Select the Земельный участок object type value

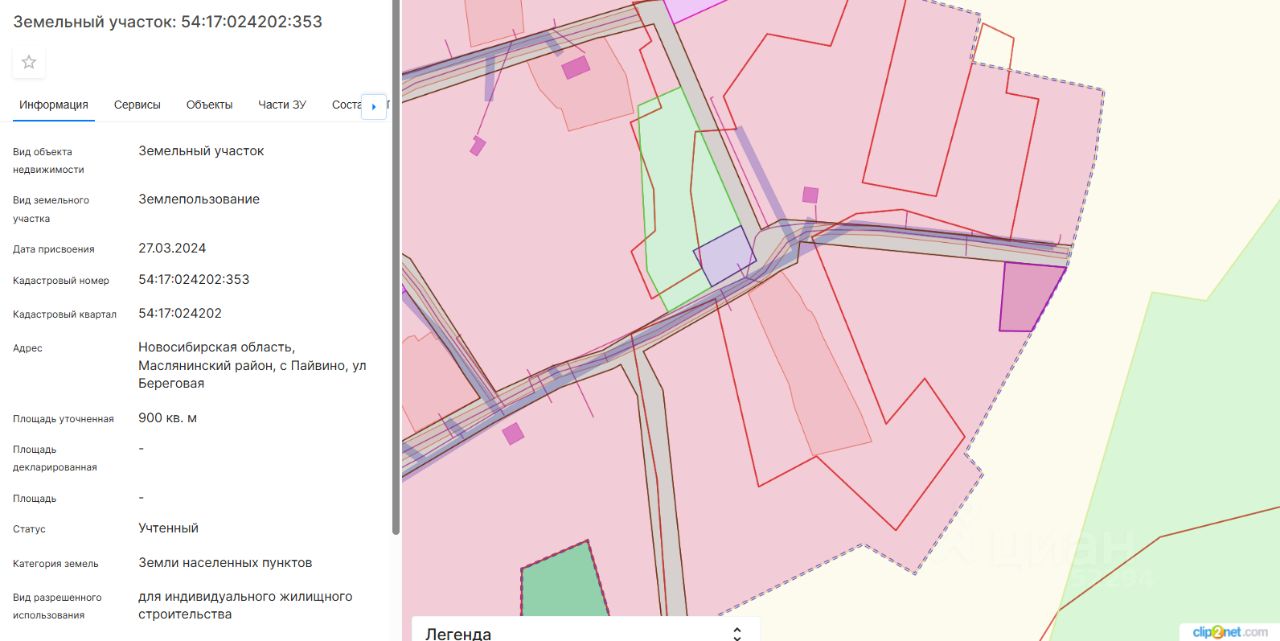(x=201, y=151)
